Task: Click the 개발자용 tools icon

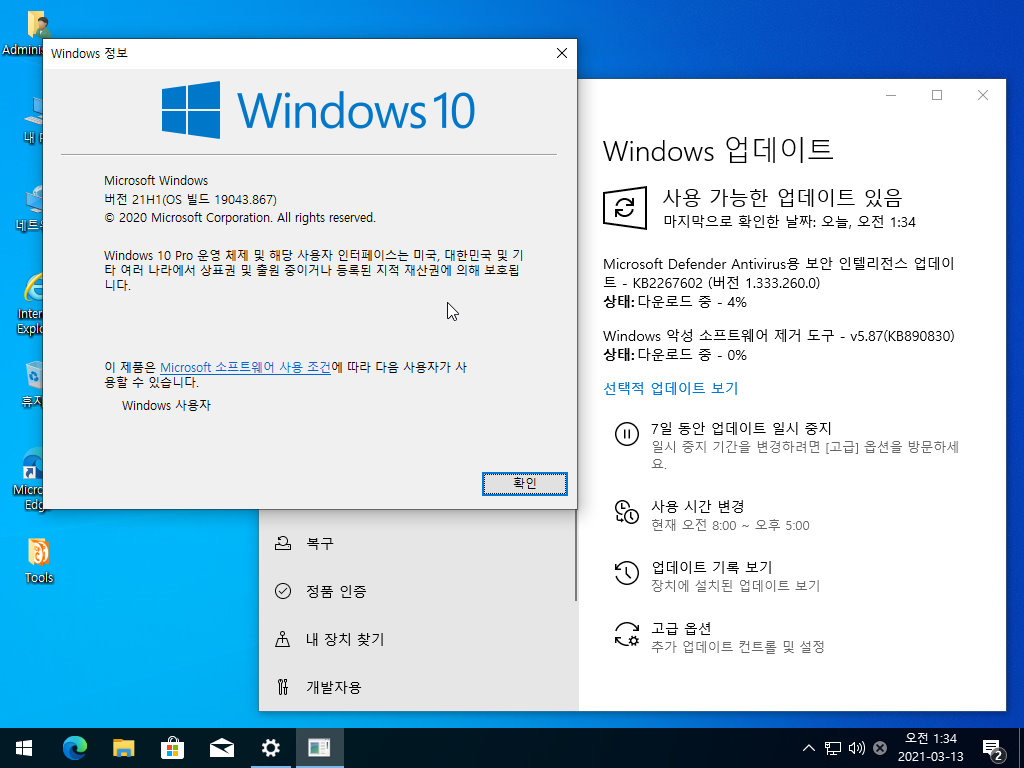Action: pyautogui.click(x=283, y=687)
